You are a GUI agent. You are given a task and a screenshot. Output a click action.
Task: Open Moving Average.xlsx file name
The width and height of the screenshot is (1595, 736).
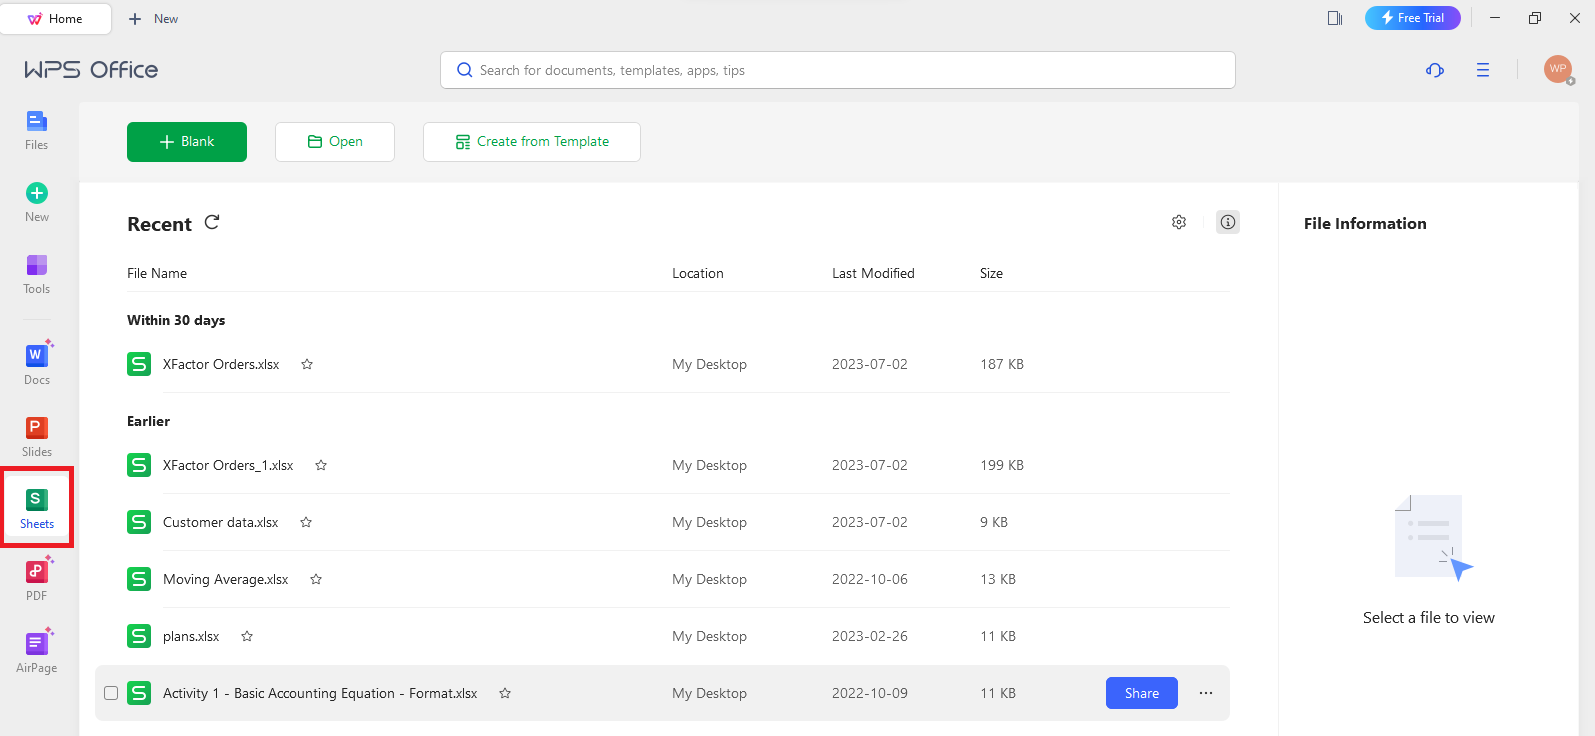tap(226, 579)
